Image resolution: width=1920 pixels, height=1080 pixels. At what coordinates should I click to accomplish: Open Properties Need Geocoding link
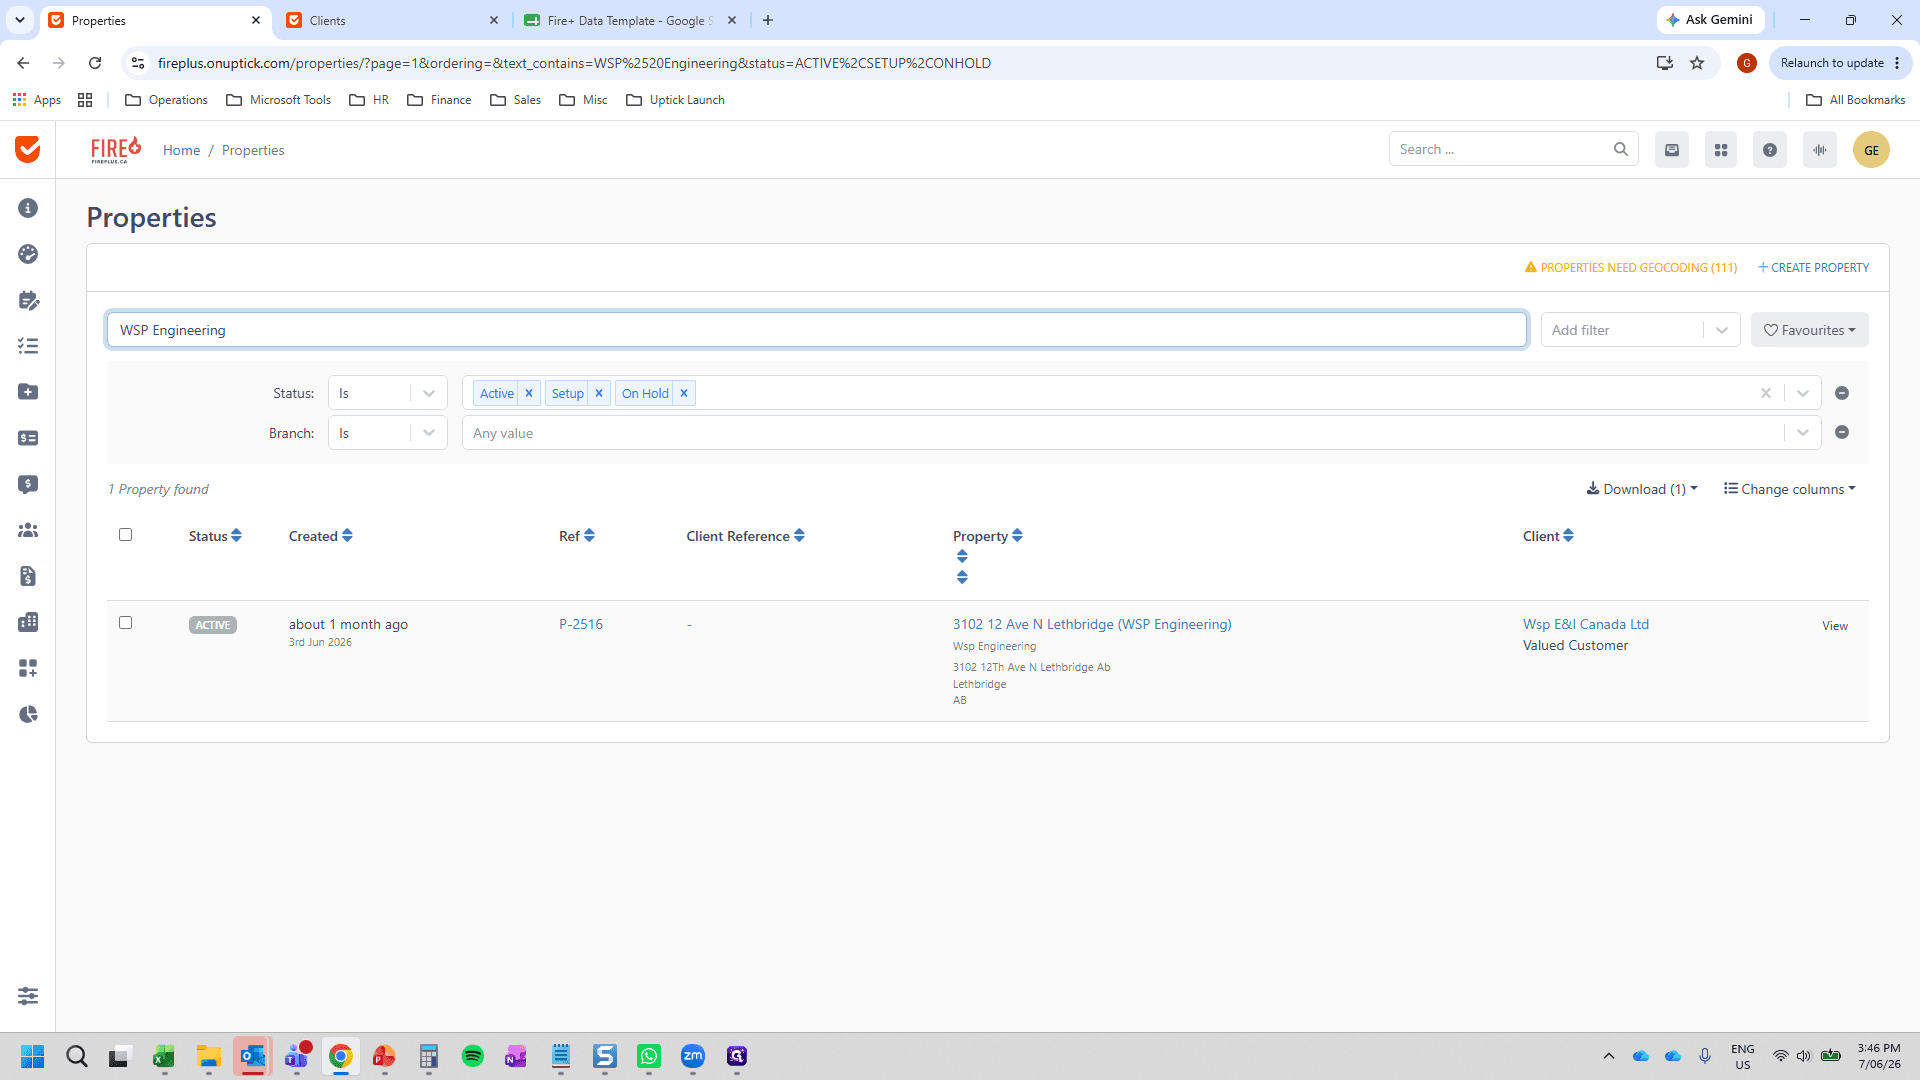[1630, 267]
